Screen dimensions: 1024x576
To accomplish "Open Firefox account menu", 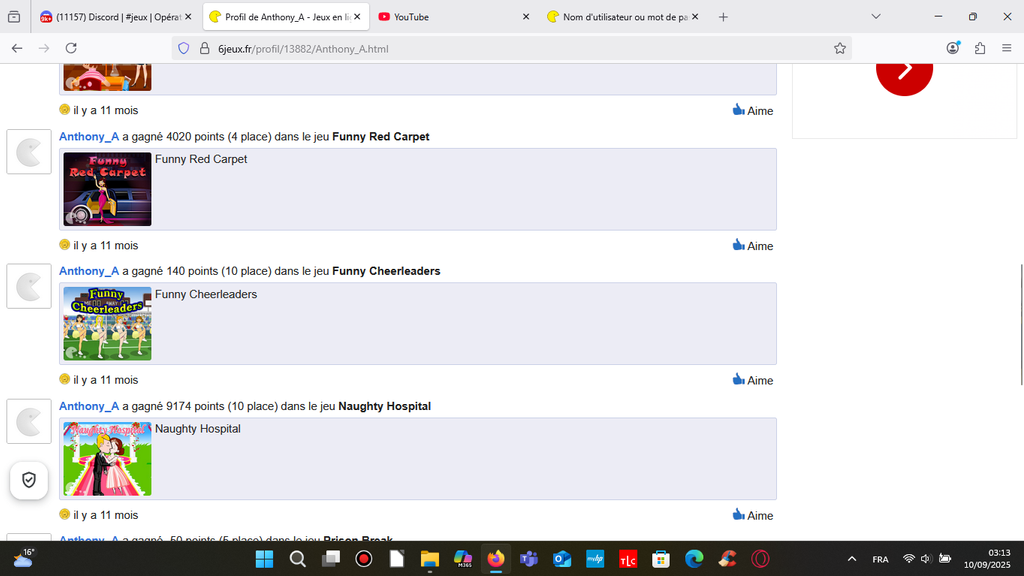I will tap(953, 48).
